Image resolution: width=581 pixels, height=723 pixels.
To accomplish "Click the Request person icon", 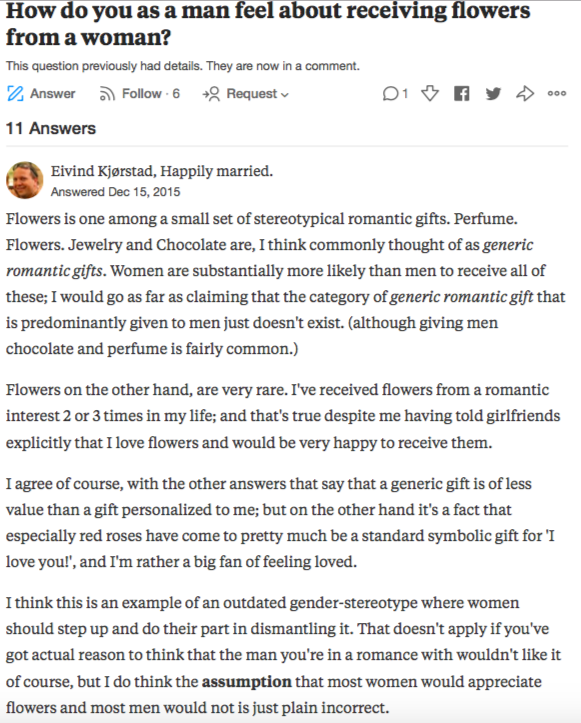I will click(211, 94).
